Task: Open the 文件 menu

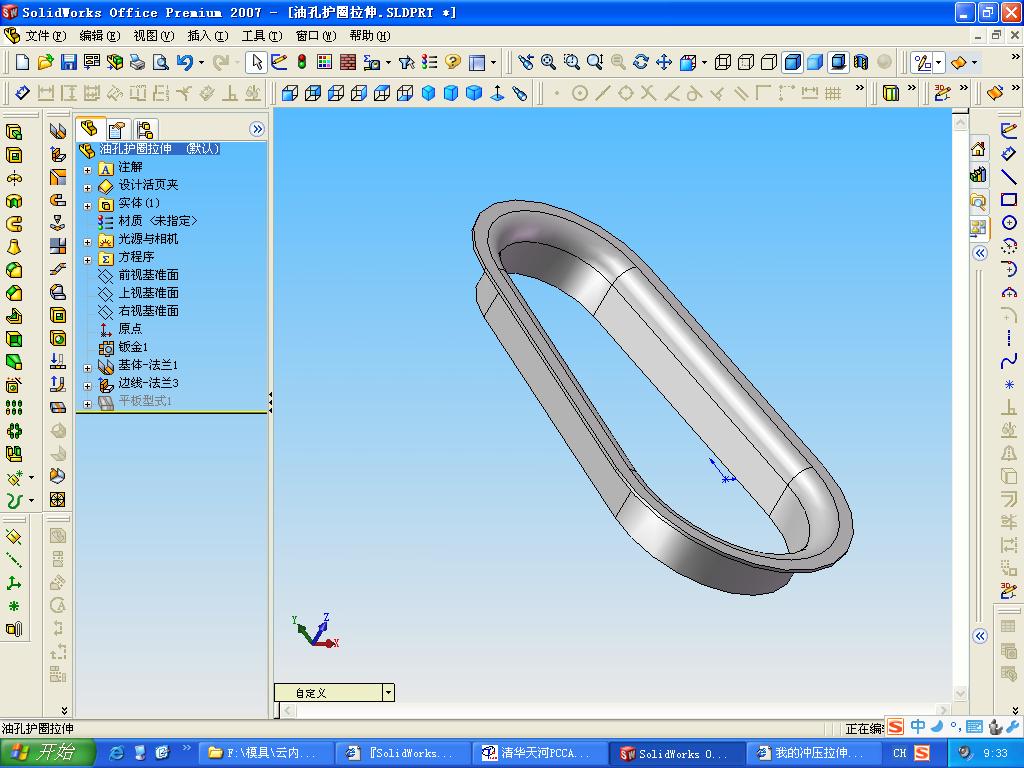Action: pyautogui.click(x=45, y=36)
